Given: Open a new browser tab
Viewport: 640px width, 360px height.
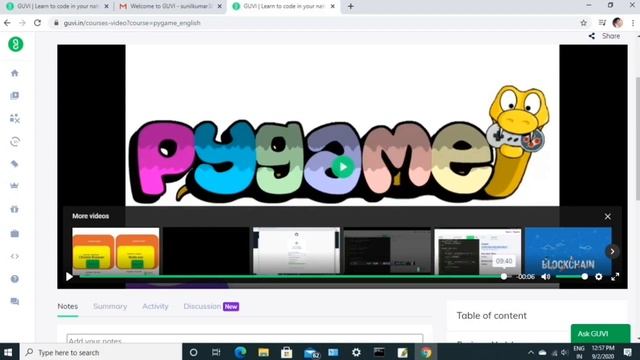Looking at the screenshot, I should click(x=350, y=7).
